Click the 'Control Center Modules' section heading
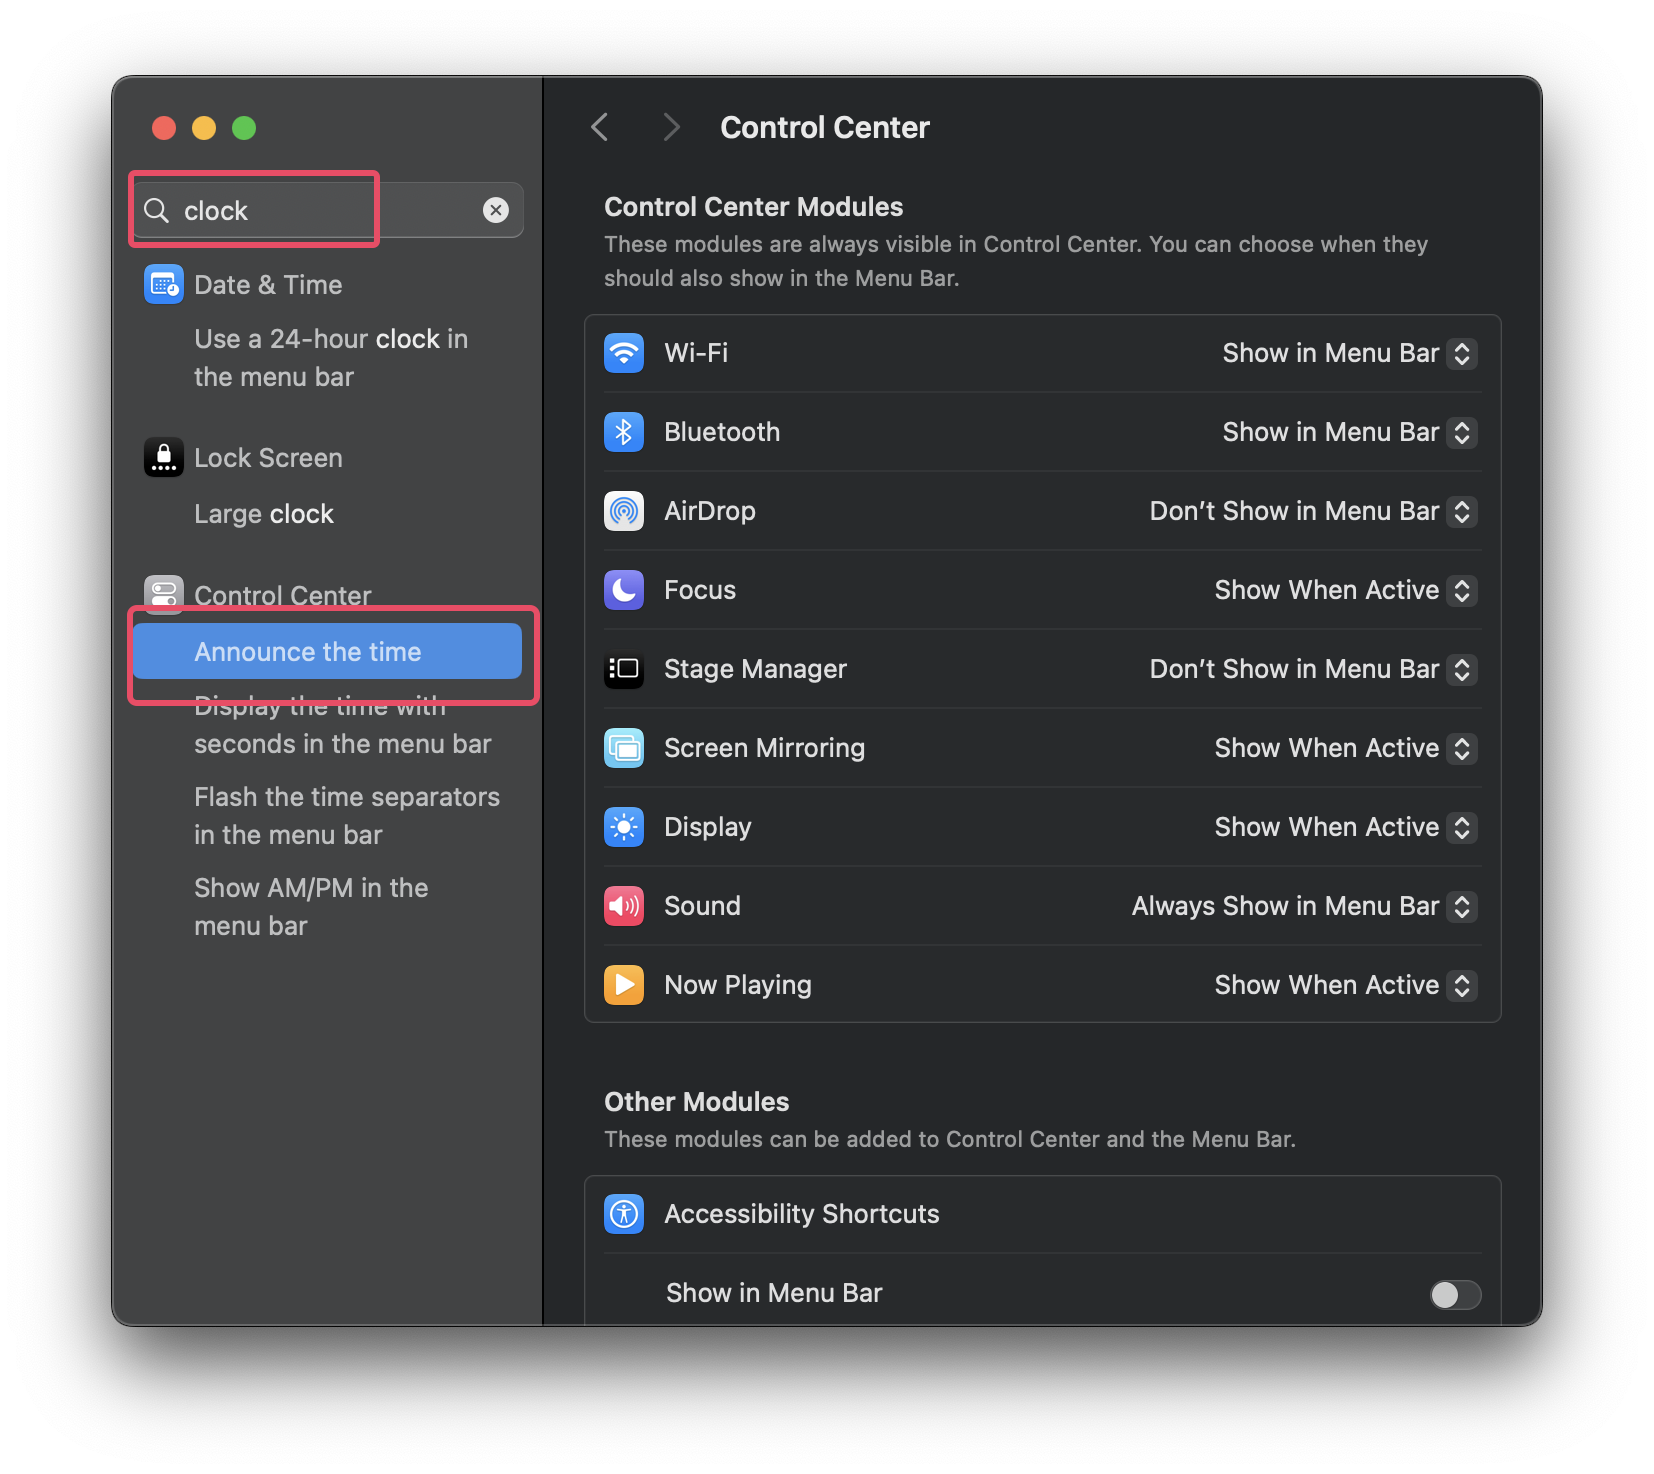This screenshot has width=1654, height=1474. (x=754, y=206)
